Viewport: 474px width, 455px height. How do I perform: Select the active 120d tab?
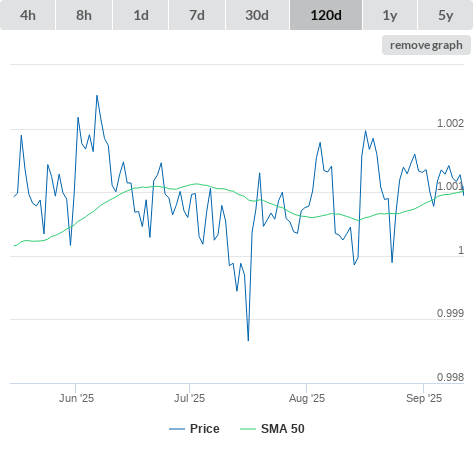pyautogui.click(x=326, y=15)
